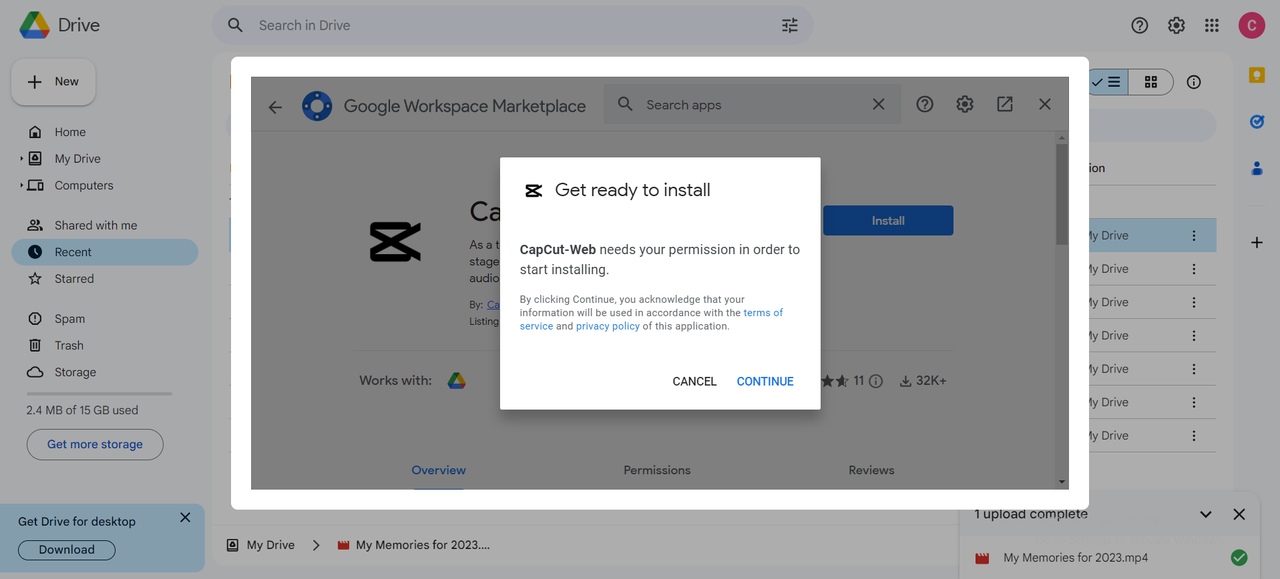The width and height of the screenshot is (1280, 579).
Task: Cancel the install dialog
Action: click(x=694, y=381)
